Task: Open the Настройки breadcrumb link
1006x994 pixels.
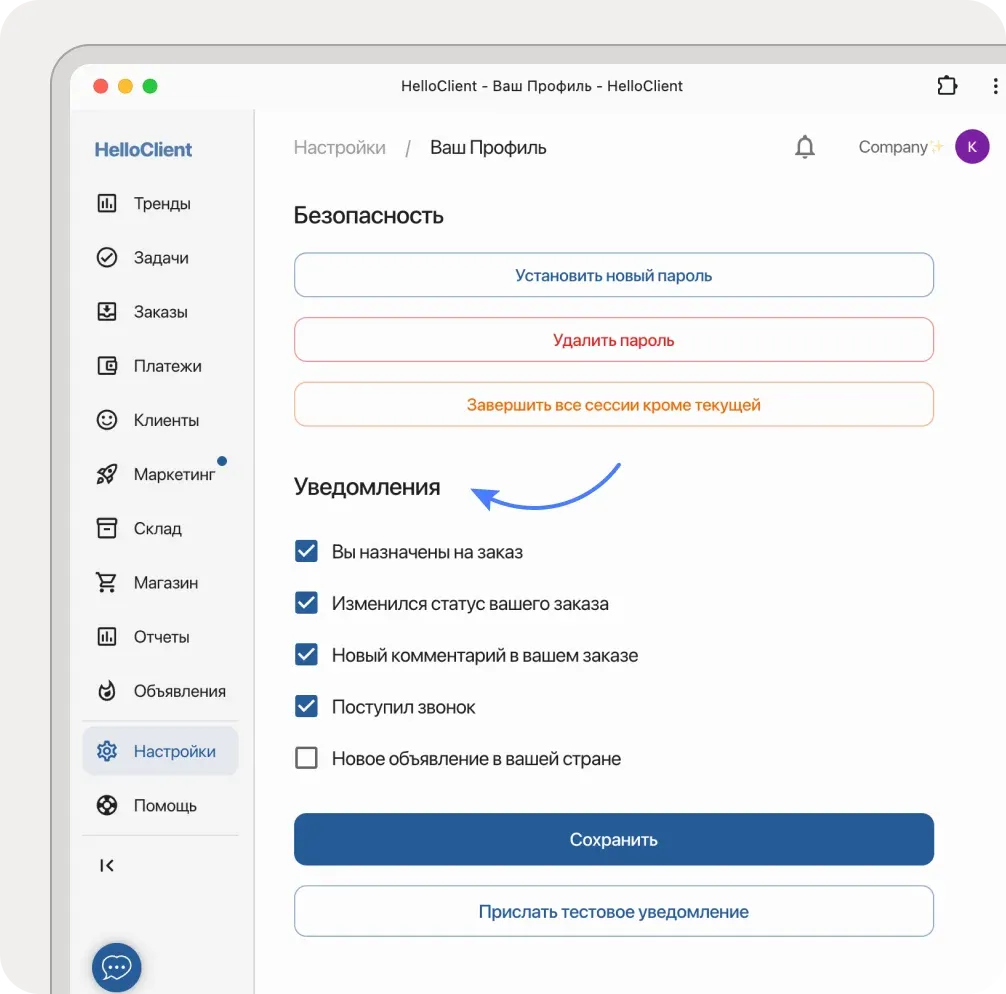Action: coord(339,146)
